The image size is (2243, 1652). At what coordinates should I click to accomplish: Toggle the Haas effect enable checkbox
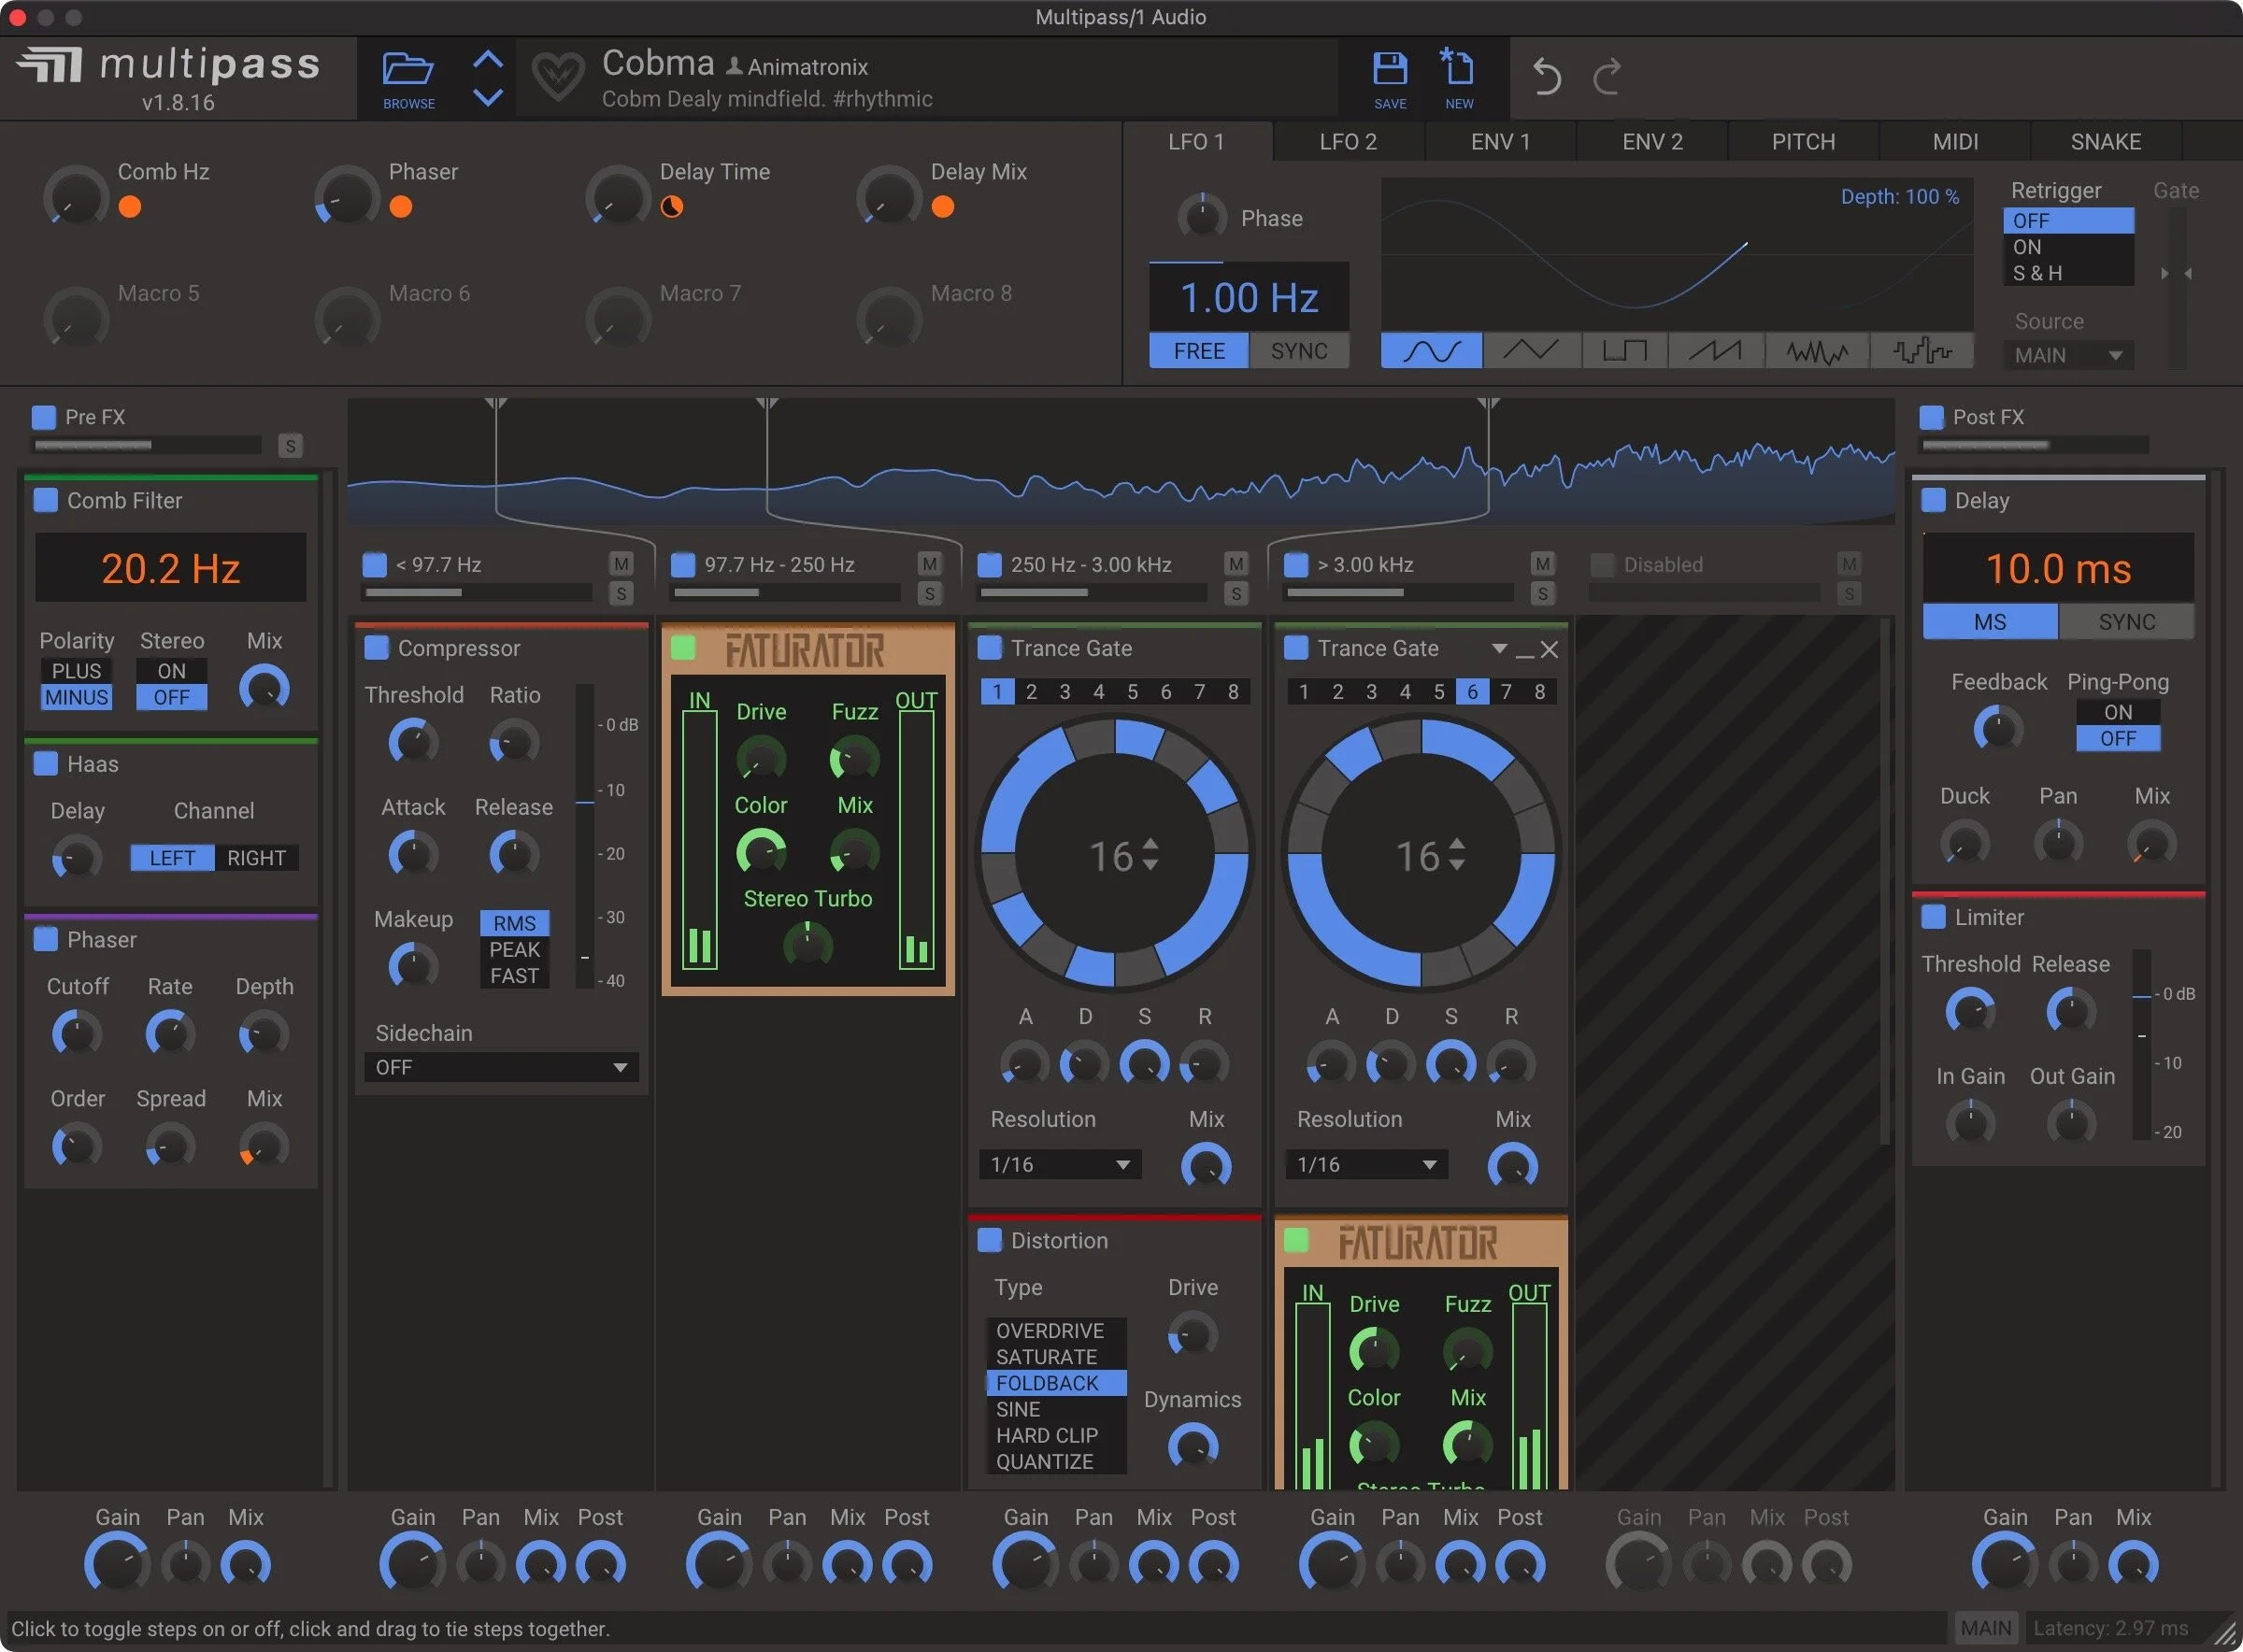tap(46, 764)
